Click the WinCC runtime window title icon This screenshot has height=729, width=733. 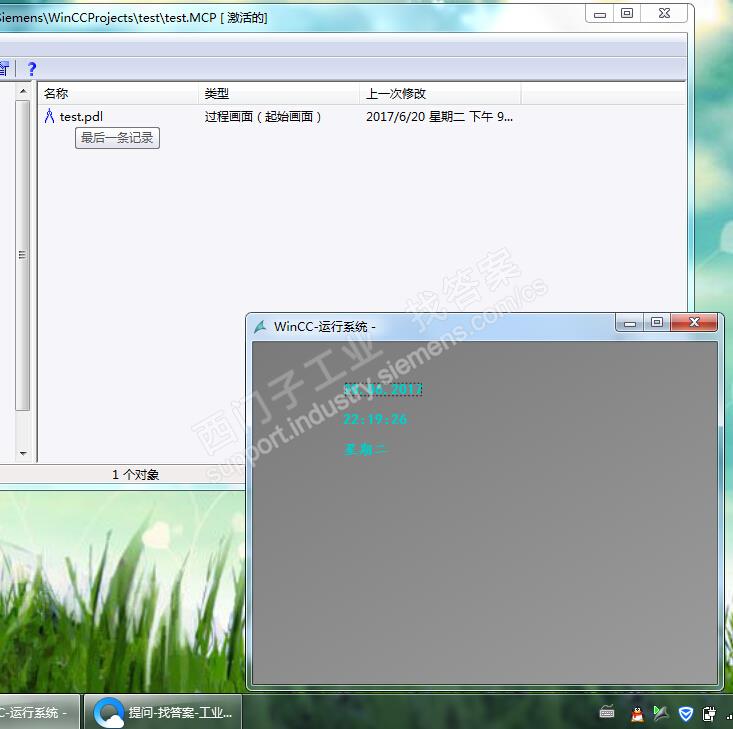[x=260, y=326]
